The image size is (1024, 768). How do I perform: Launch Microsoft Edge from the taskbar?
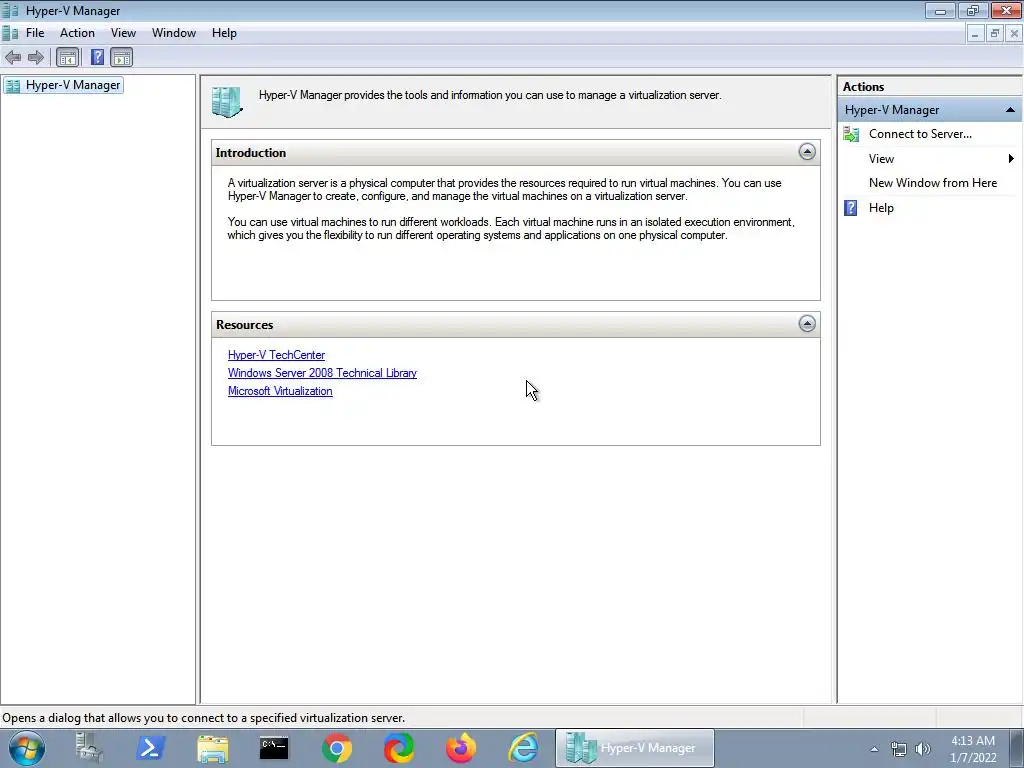pos(398,748)
